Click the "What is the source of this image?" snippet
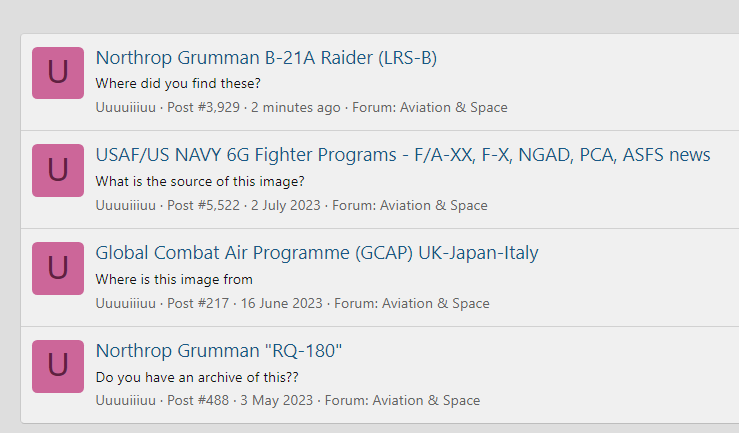 tap(200, 181)
